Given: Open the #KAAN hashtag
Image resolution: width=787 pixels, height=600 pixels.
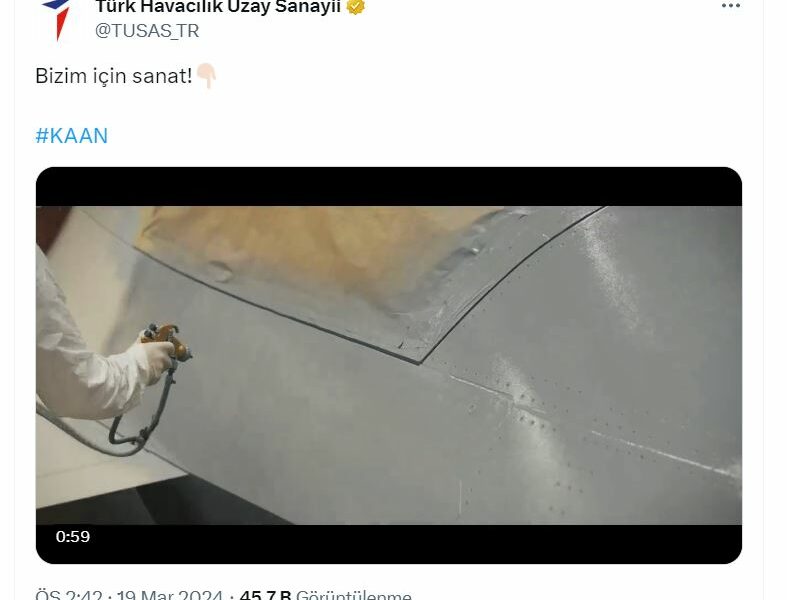Looking at the screenshot, I should point(72,136).
